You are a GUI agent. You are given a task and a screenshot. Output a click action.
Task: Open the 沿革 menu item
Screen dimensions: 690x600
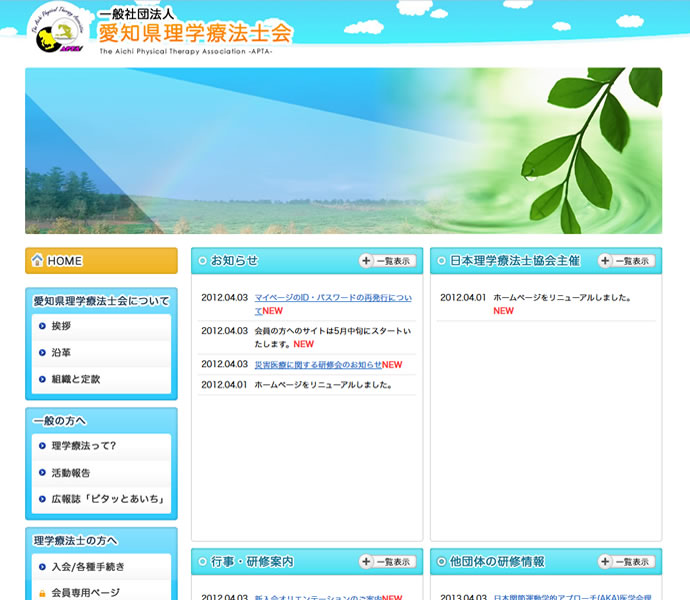[101, 353]
